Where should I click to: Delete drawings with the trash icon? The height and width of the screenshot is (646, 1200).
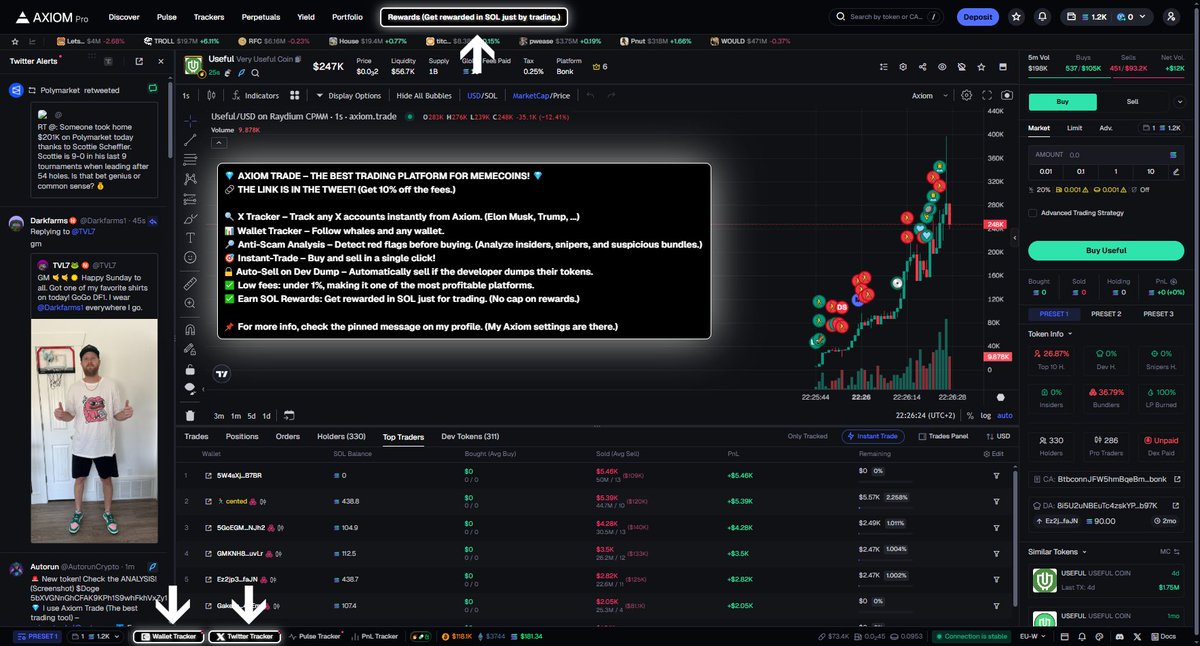(x=190, y=415)
